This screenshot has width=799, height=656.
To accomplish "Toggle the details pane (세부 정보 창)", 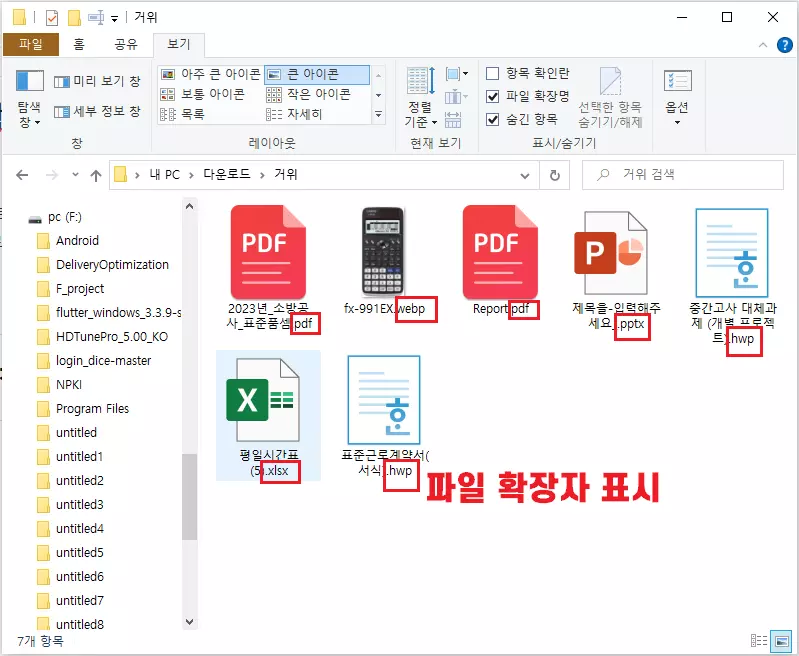I will tap(97, 111).
